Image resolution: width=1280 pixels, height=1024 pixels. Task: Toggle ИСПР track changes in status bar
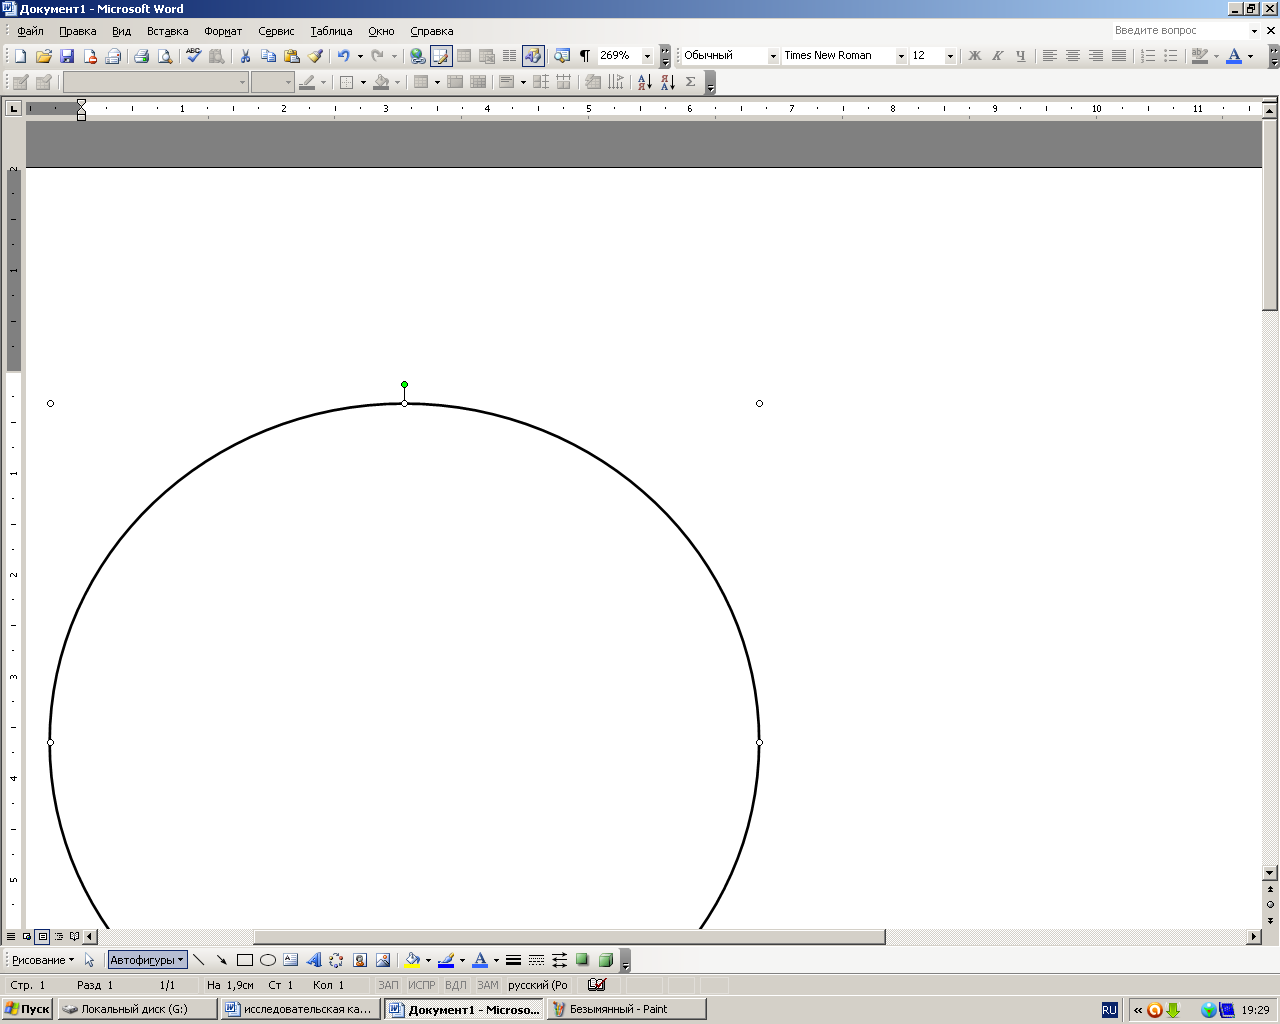coord(422,985)
